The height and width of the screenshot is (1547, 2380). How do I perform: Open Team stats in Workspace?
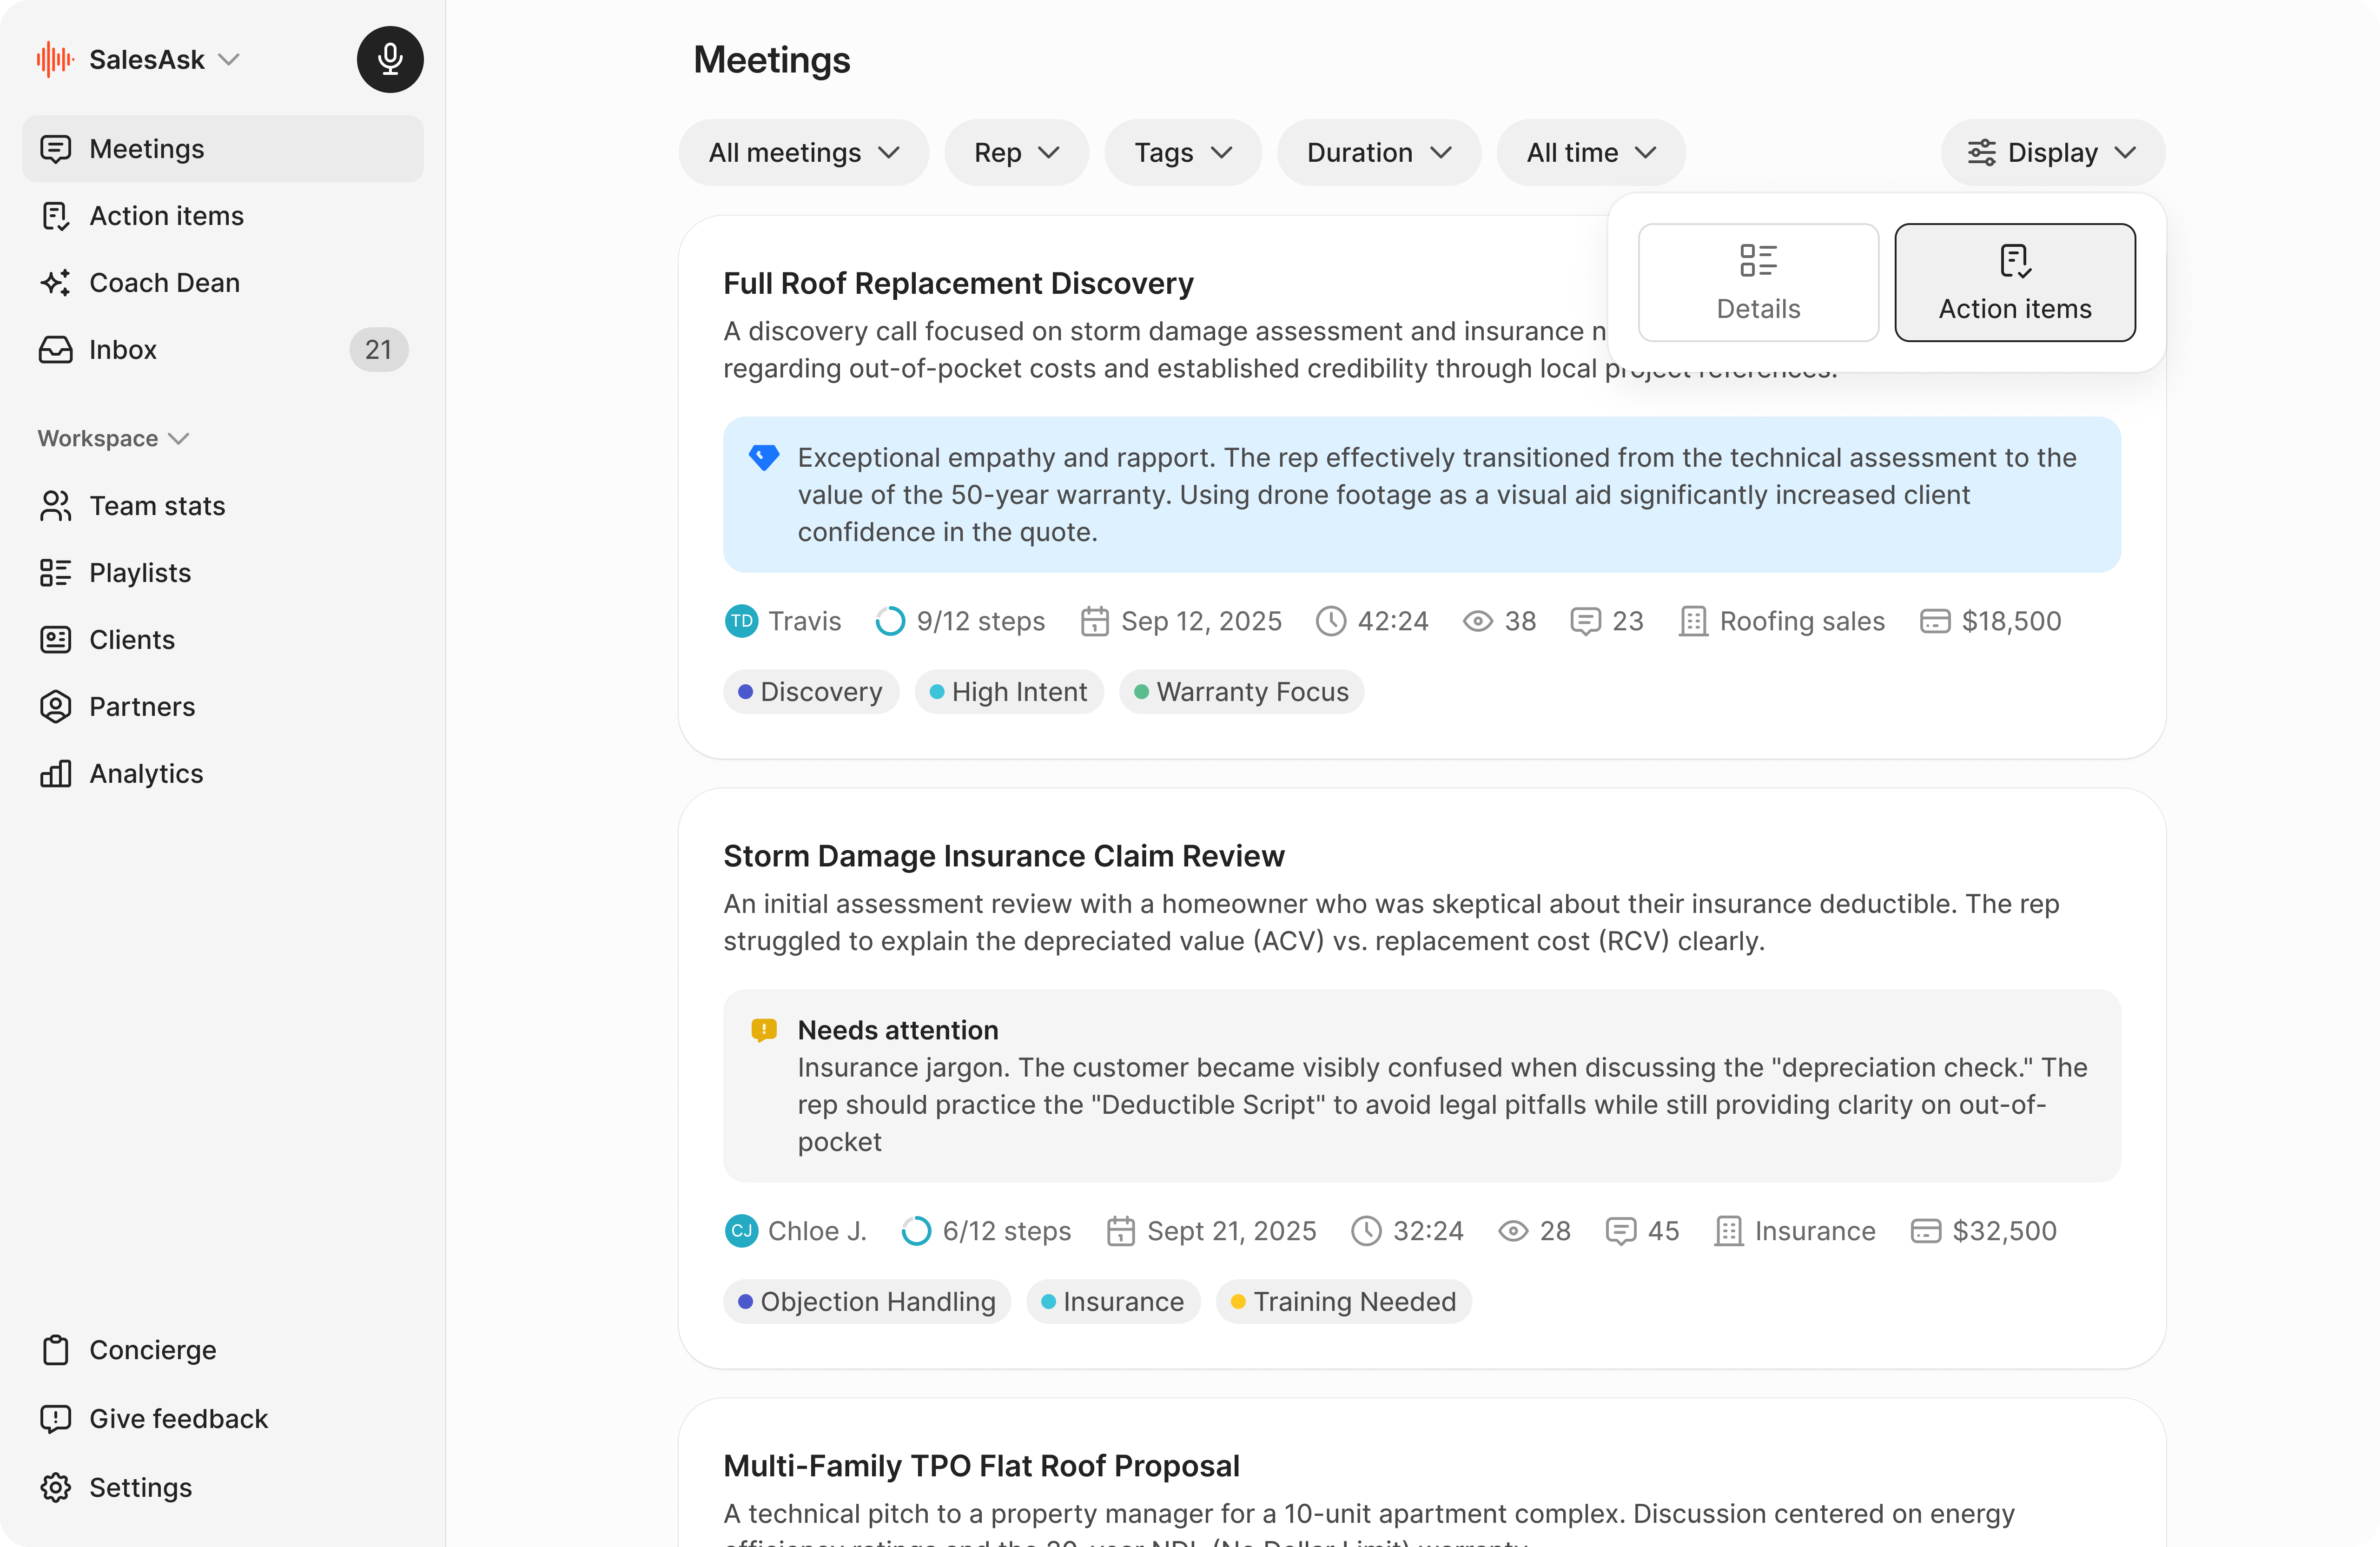157,506
